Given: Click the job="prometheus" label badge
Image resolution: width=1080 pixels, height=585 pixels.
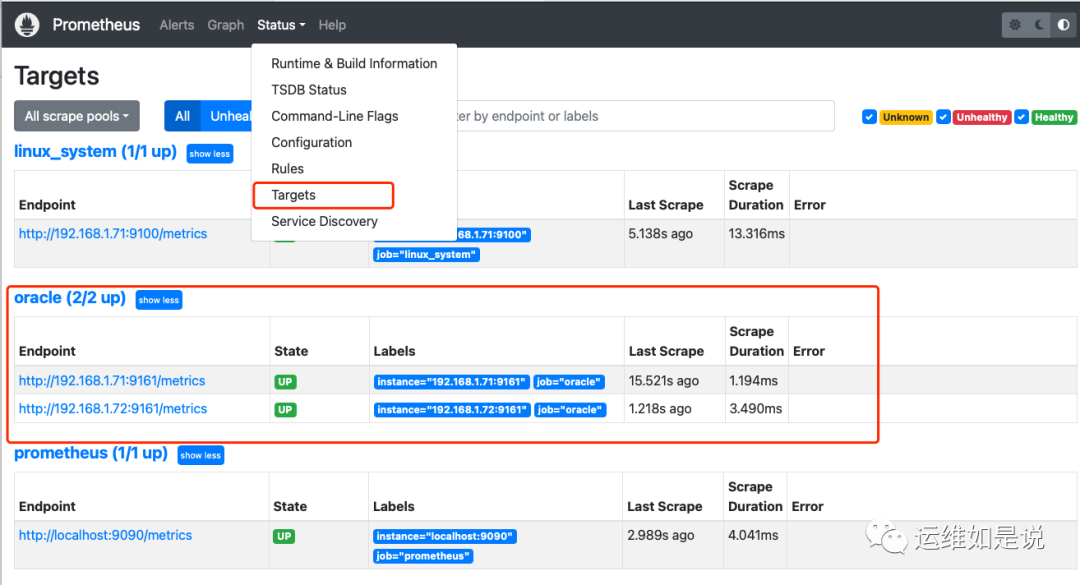Looking at the screenshot, I should pyautogui.click(x=424, y=556).
